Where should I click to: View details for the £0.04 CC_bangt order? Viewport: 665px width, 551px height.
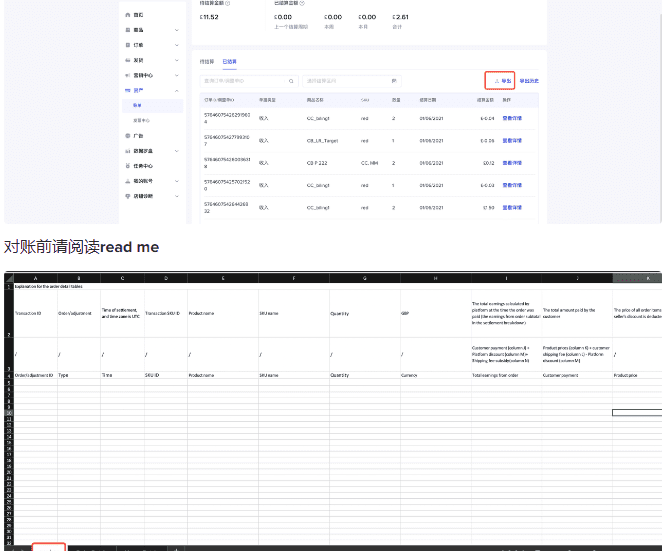pyautogui.click(x=512, y=118)
